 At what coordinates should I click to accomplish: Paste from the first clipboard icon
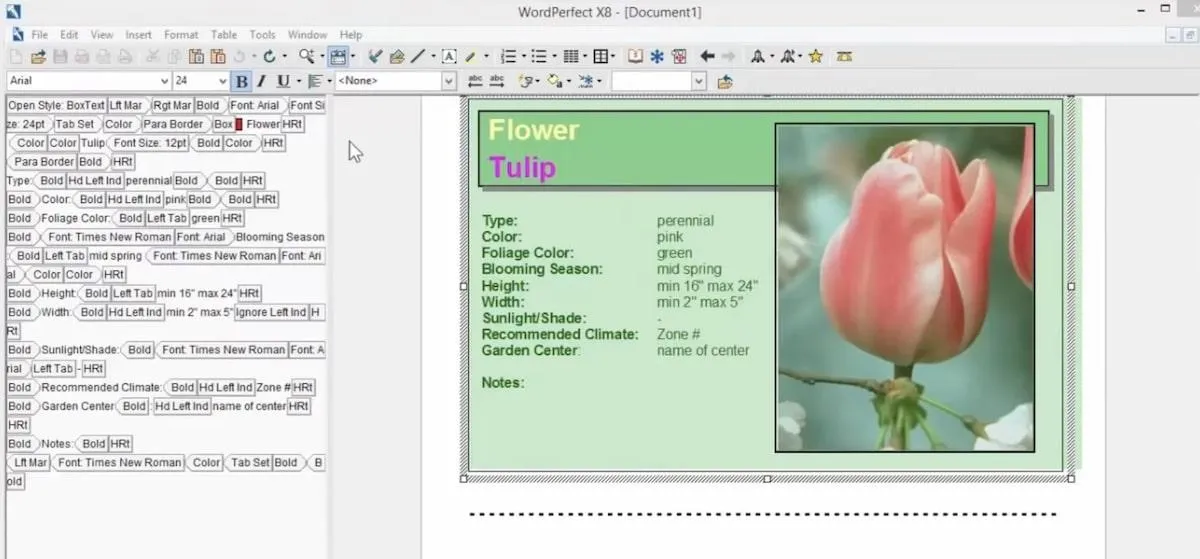pyautogui.click(x=196, y=57)
